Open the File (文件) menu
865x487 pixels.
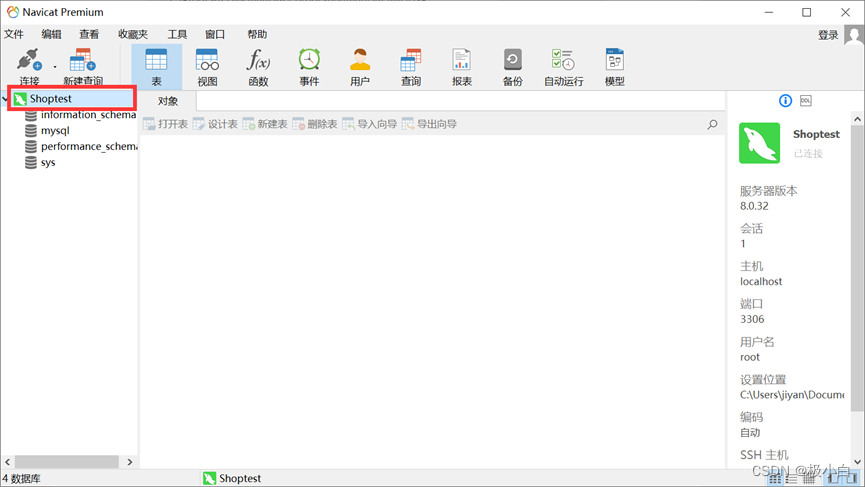[14, 34]
